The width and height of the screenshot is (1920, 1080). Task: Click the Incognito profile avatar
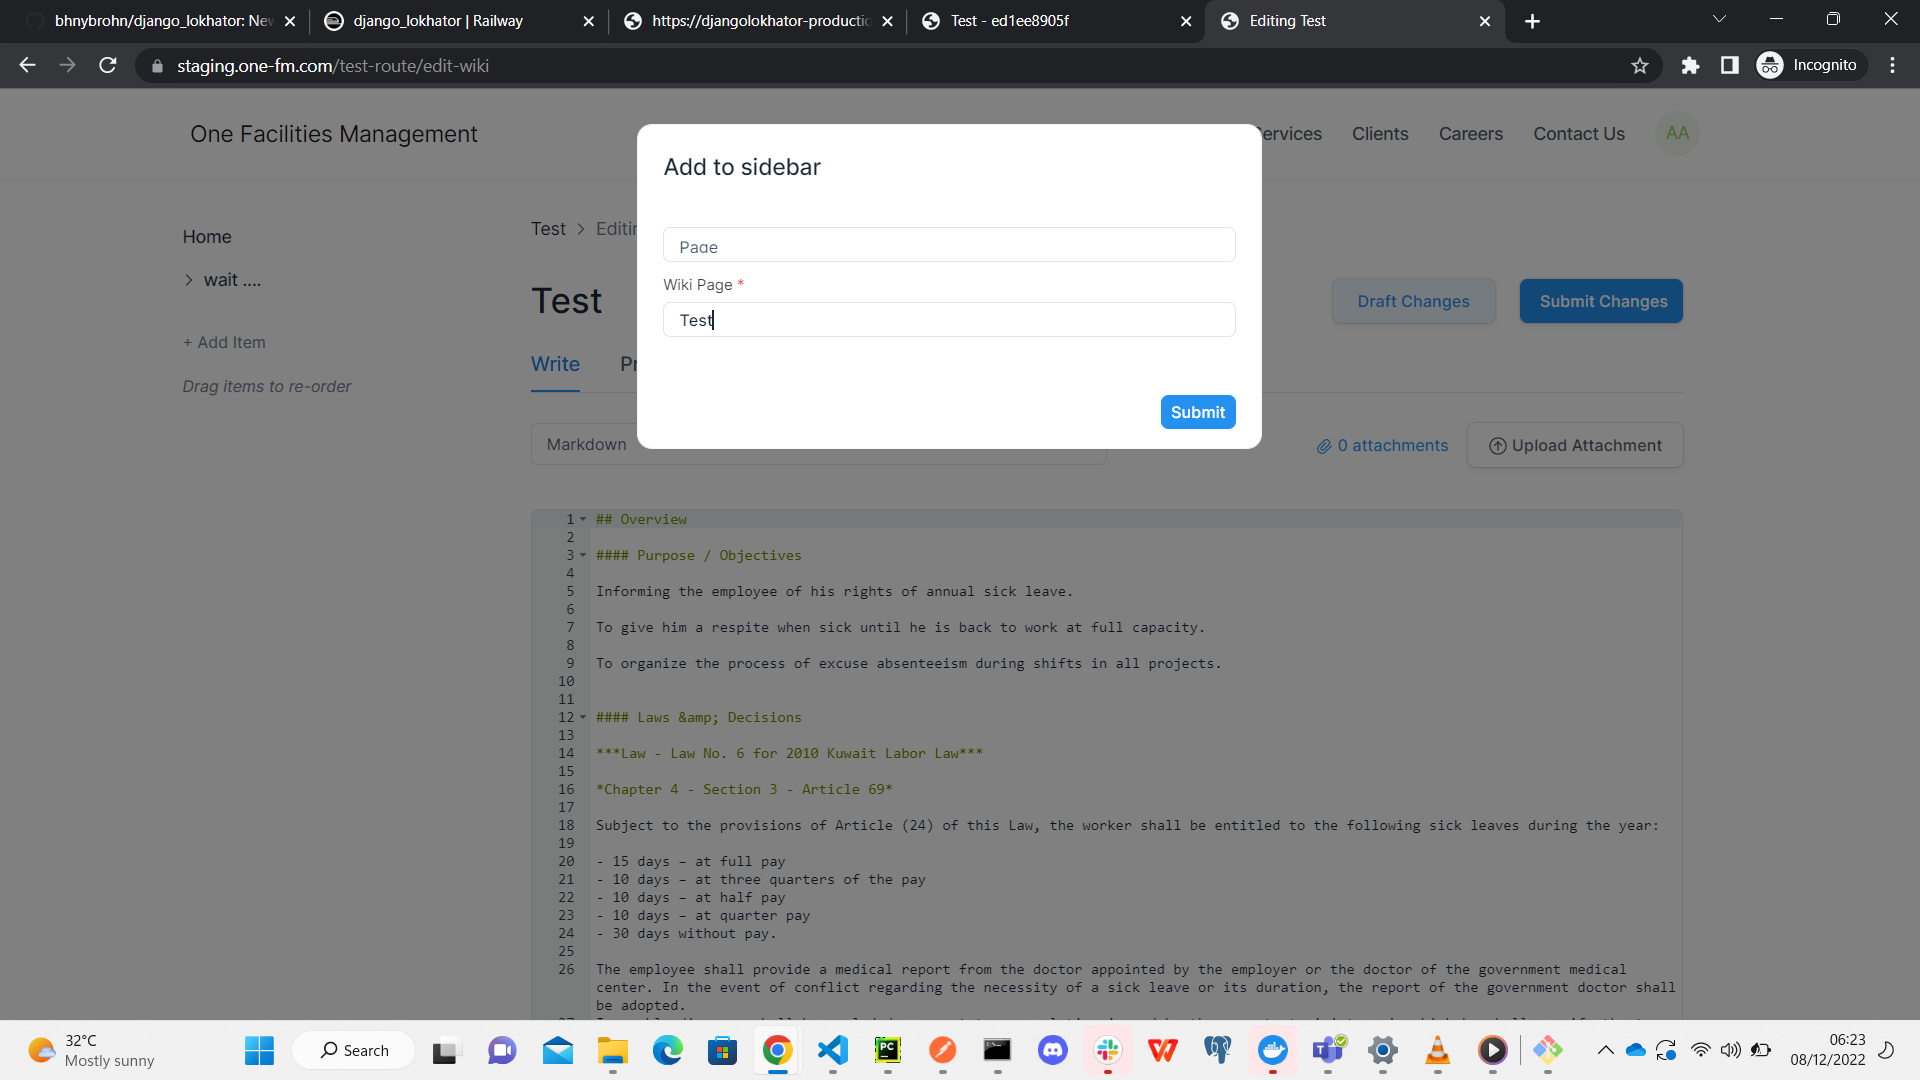[x=1769, y=65]
